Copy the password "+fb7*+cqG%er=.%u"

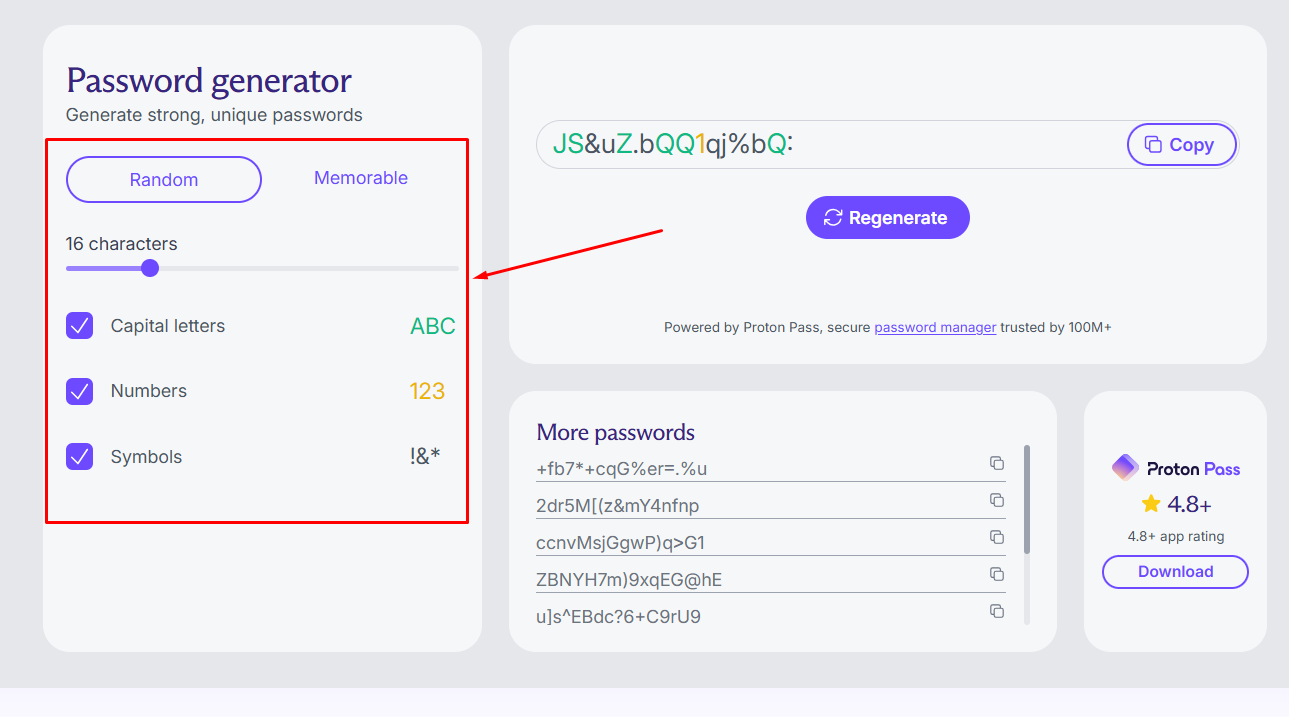pos(996,463)
